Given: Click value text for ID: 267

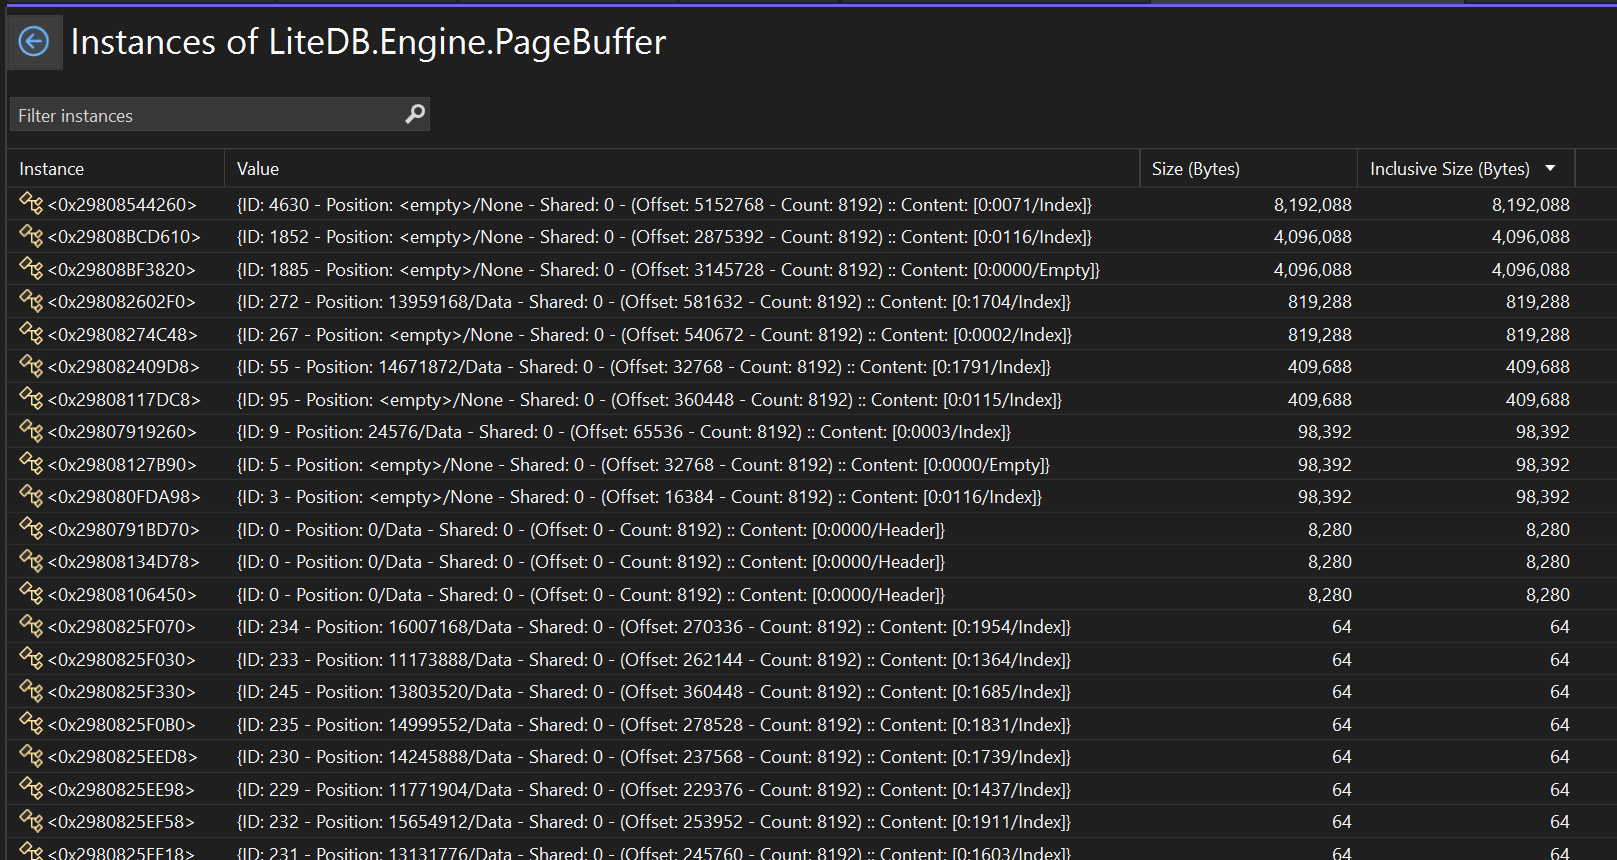Looking at the screenshot, I should [x=654, y=335].
